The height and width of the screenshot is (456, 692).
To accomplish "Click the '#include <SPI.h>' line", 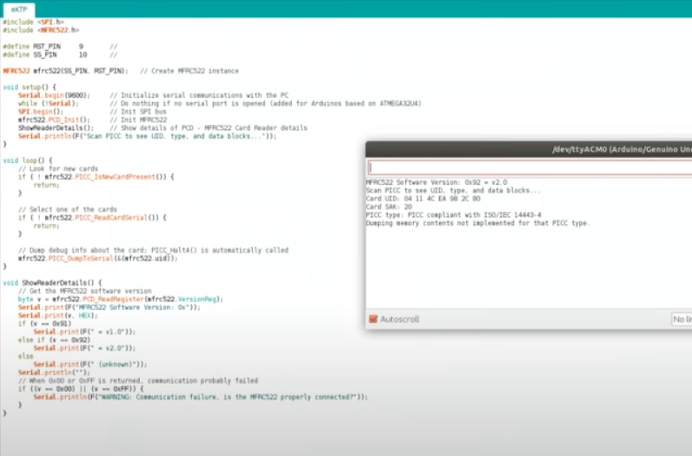I will tap(34, 22).
